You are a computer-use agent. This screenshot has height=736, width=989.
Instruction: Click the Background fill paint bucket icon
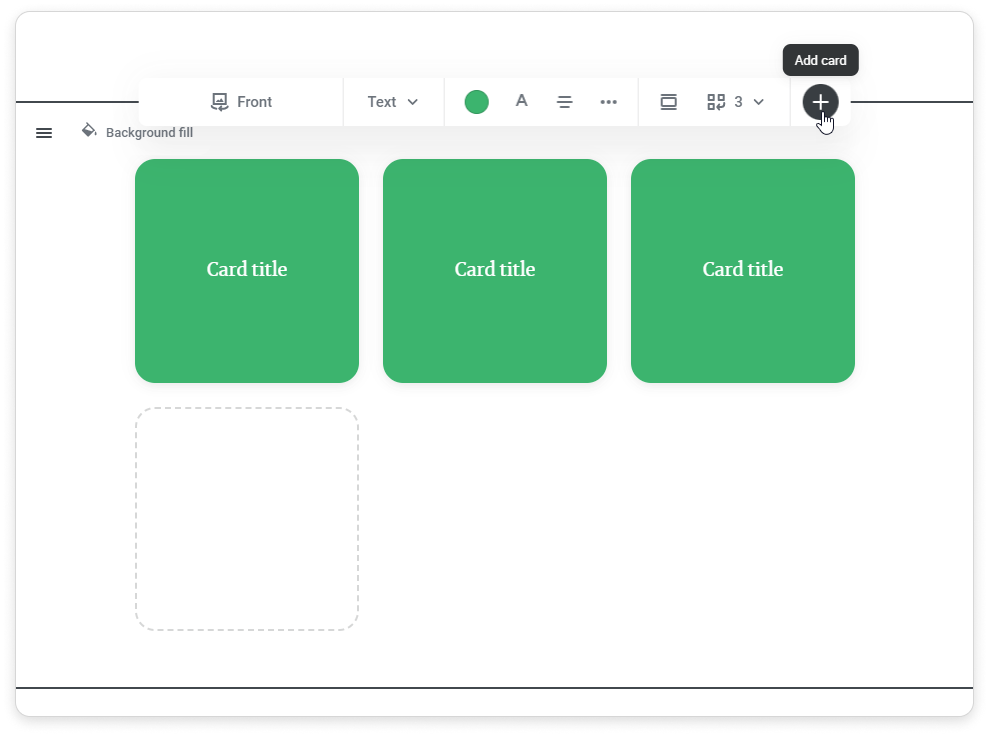click(x=89, y=131)
